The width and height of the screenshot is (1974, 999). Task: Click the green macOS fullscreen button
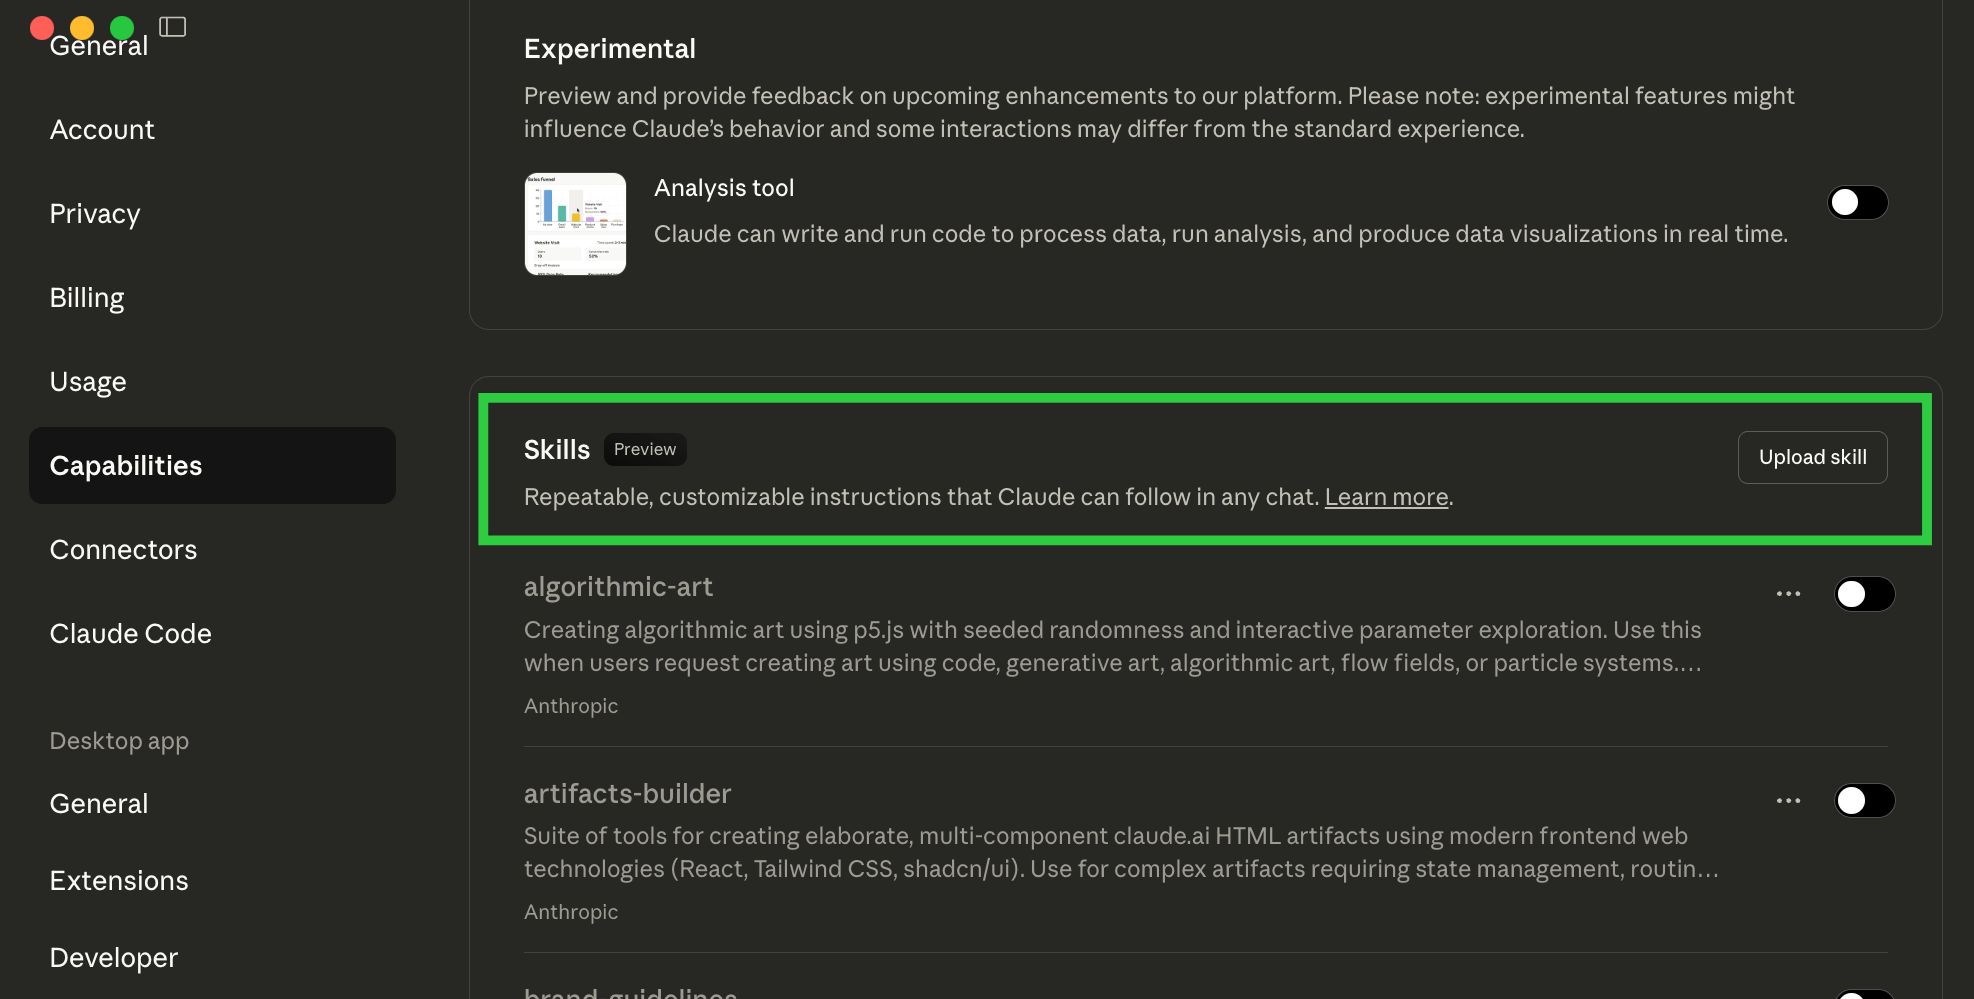point(122,27)
